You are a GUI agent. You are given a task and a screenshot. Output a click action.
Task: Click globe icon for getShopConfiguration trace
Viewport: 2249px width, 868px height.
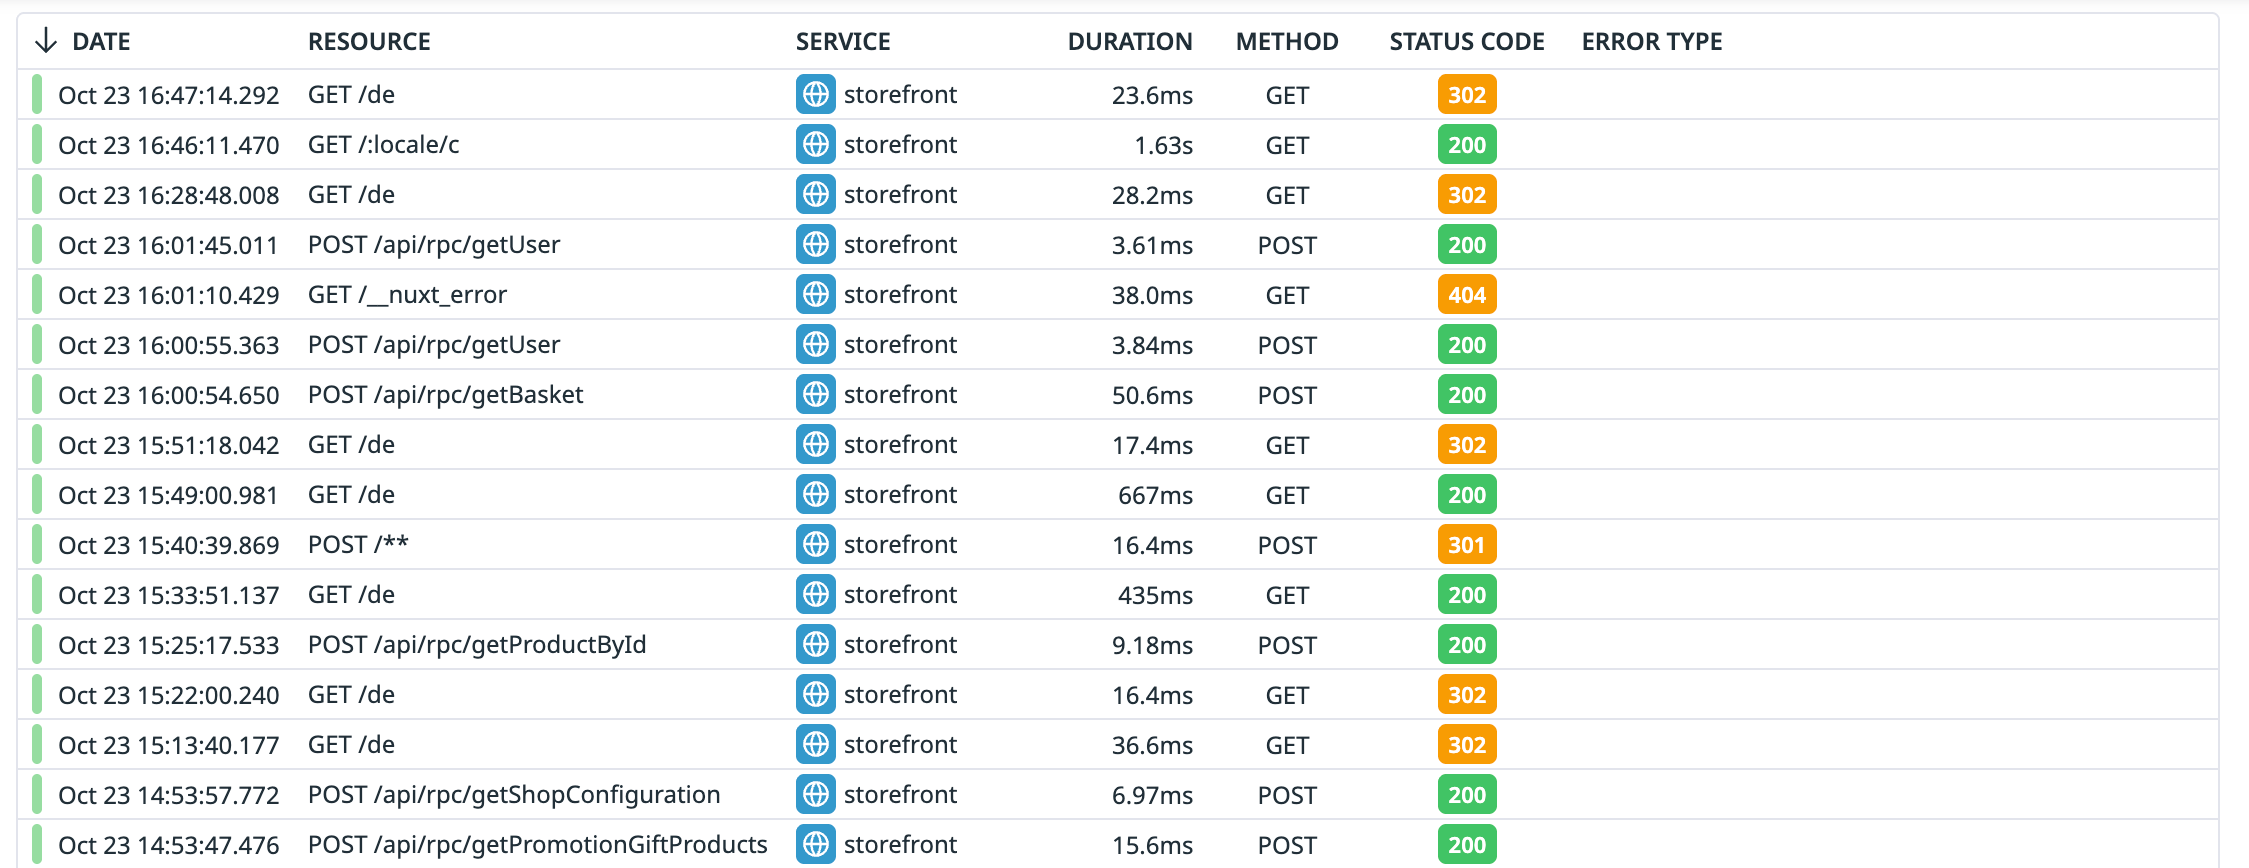[816, 795]
